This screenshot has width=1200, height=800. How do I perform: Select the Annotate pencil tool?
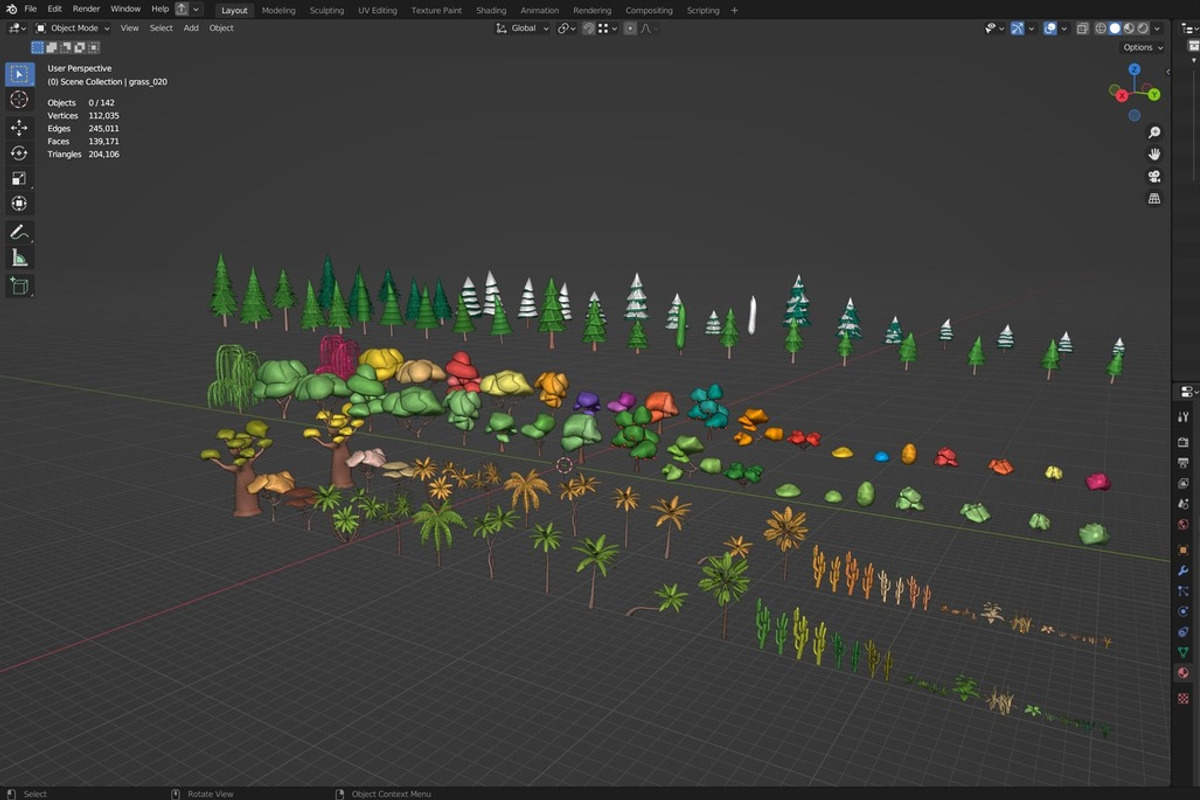(x=19, y=232)
